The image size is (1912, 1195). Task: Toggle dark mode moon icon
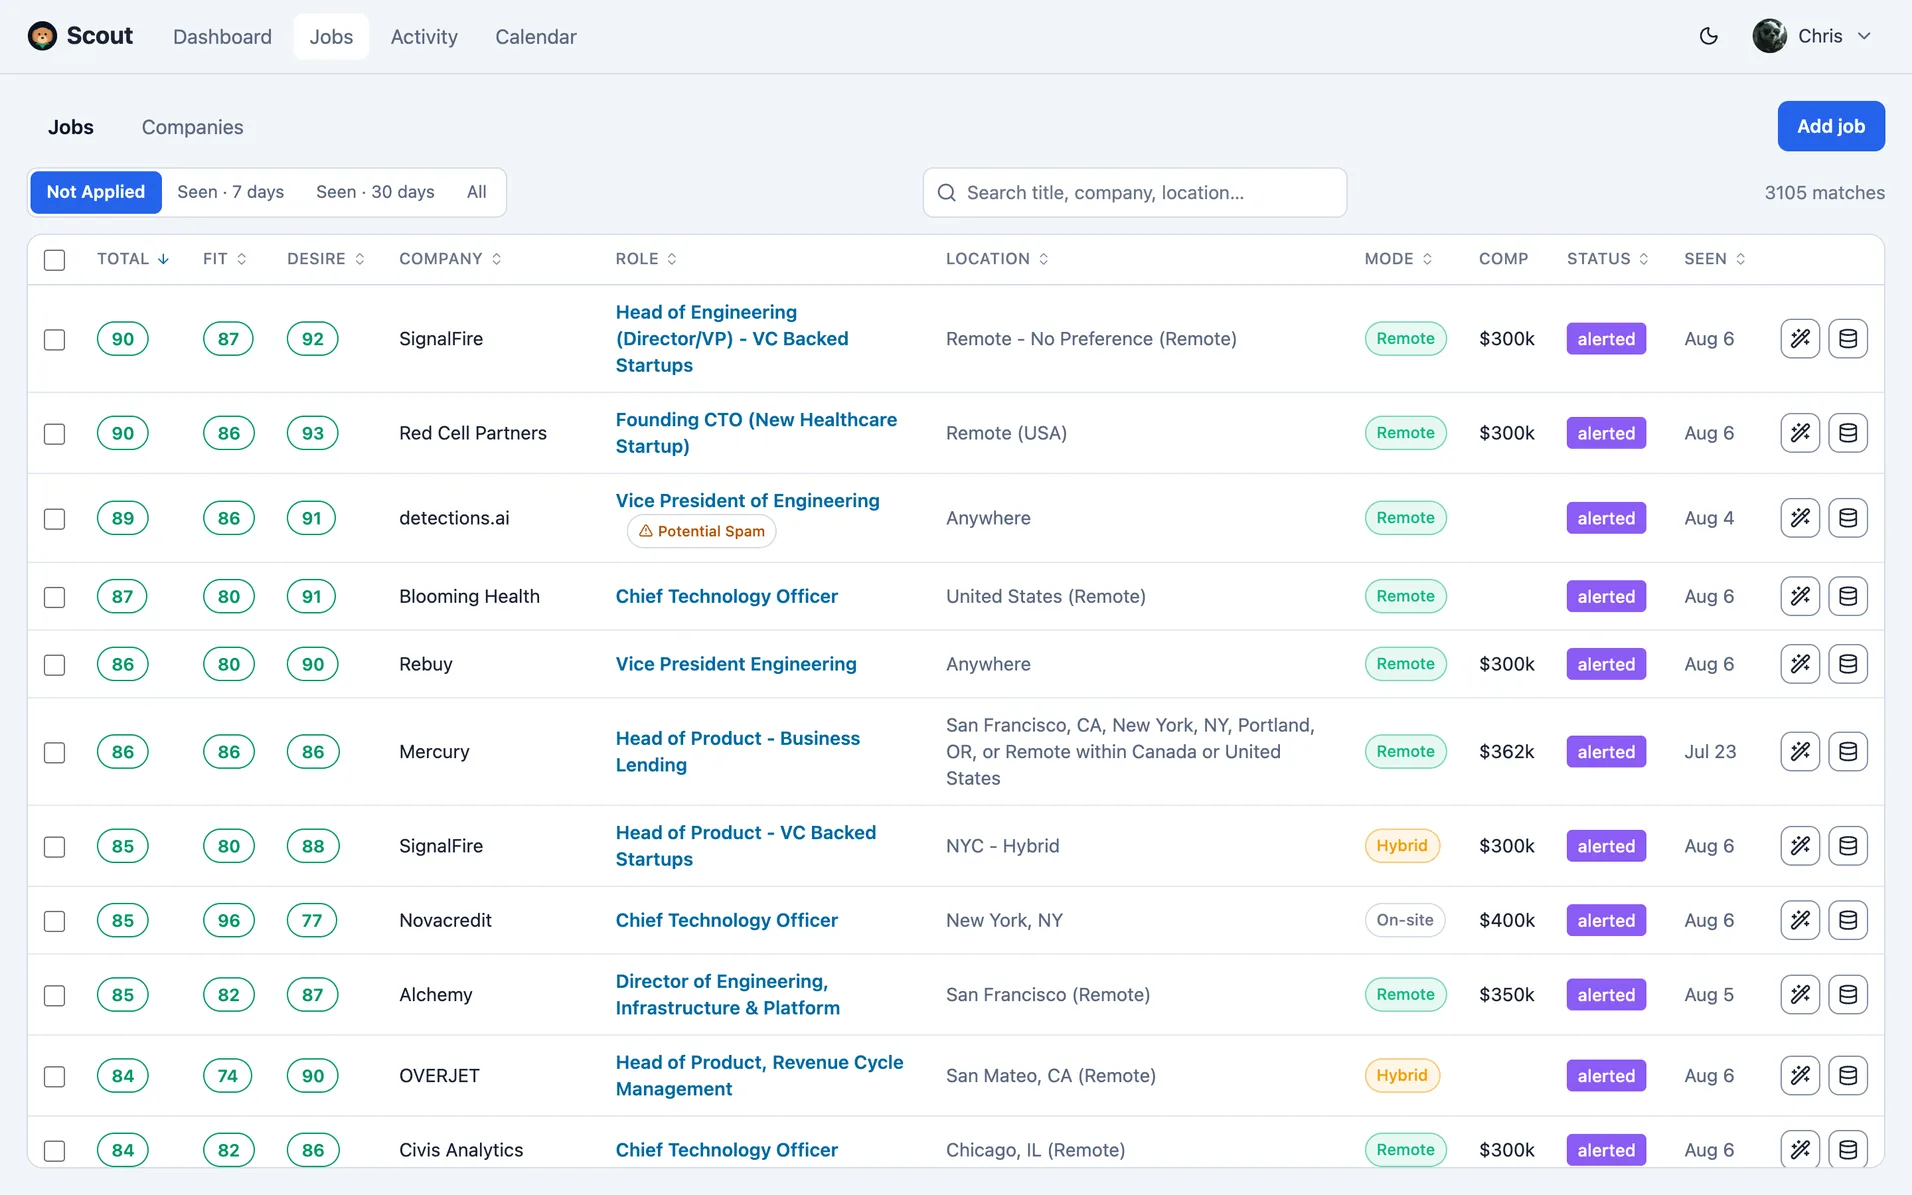point(1709,36)
